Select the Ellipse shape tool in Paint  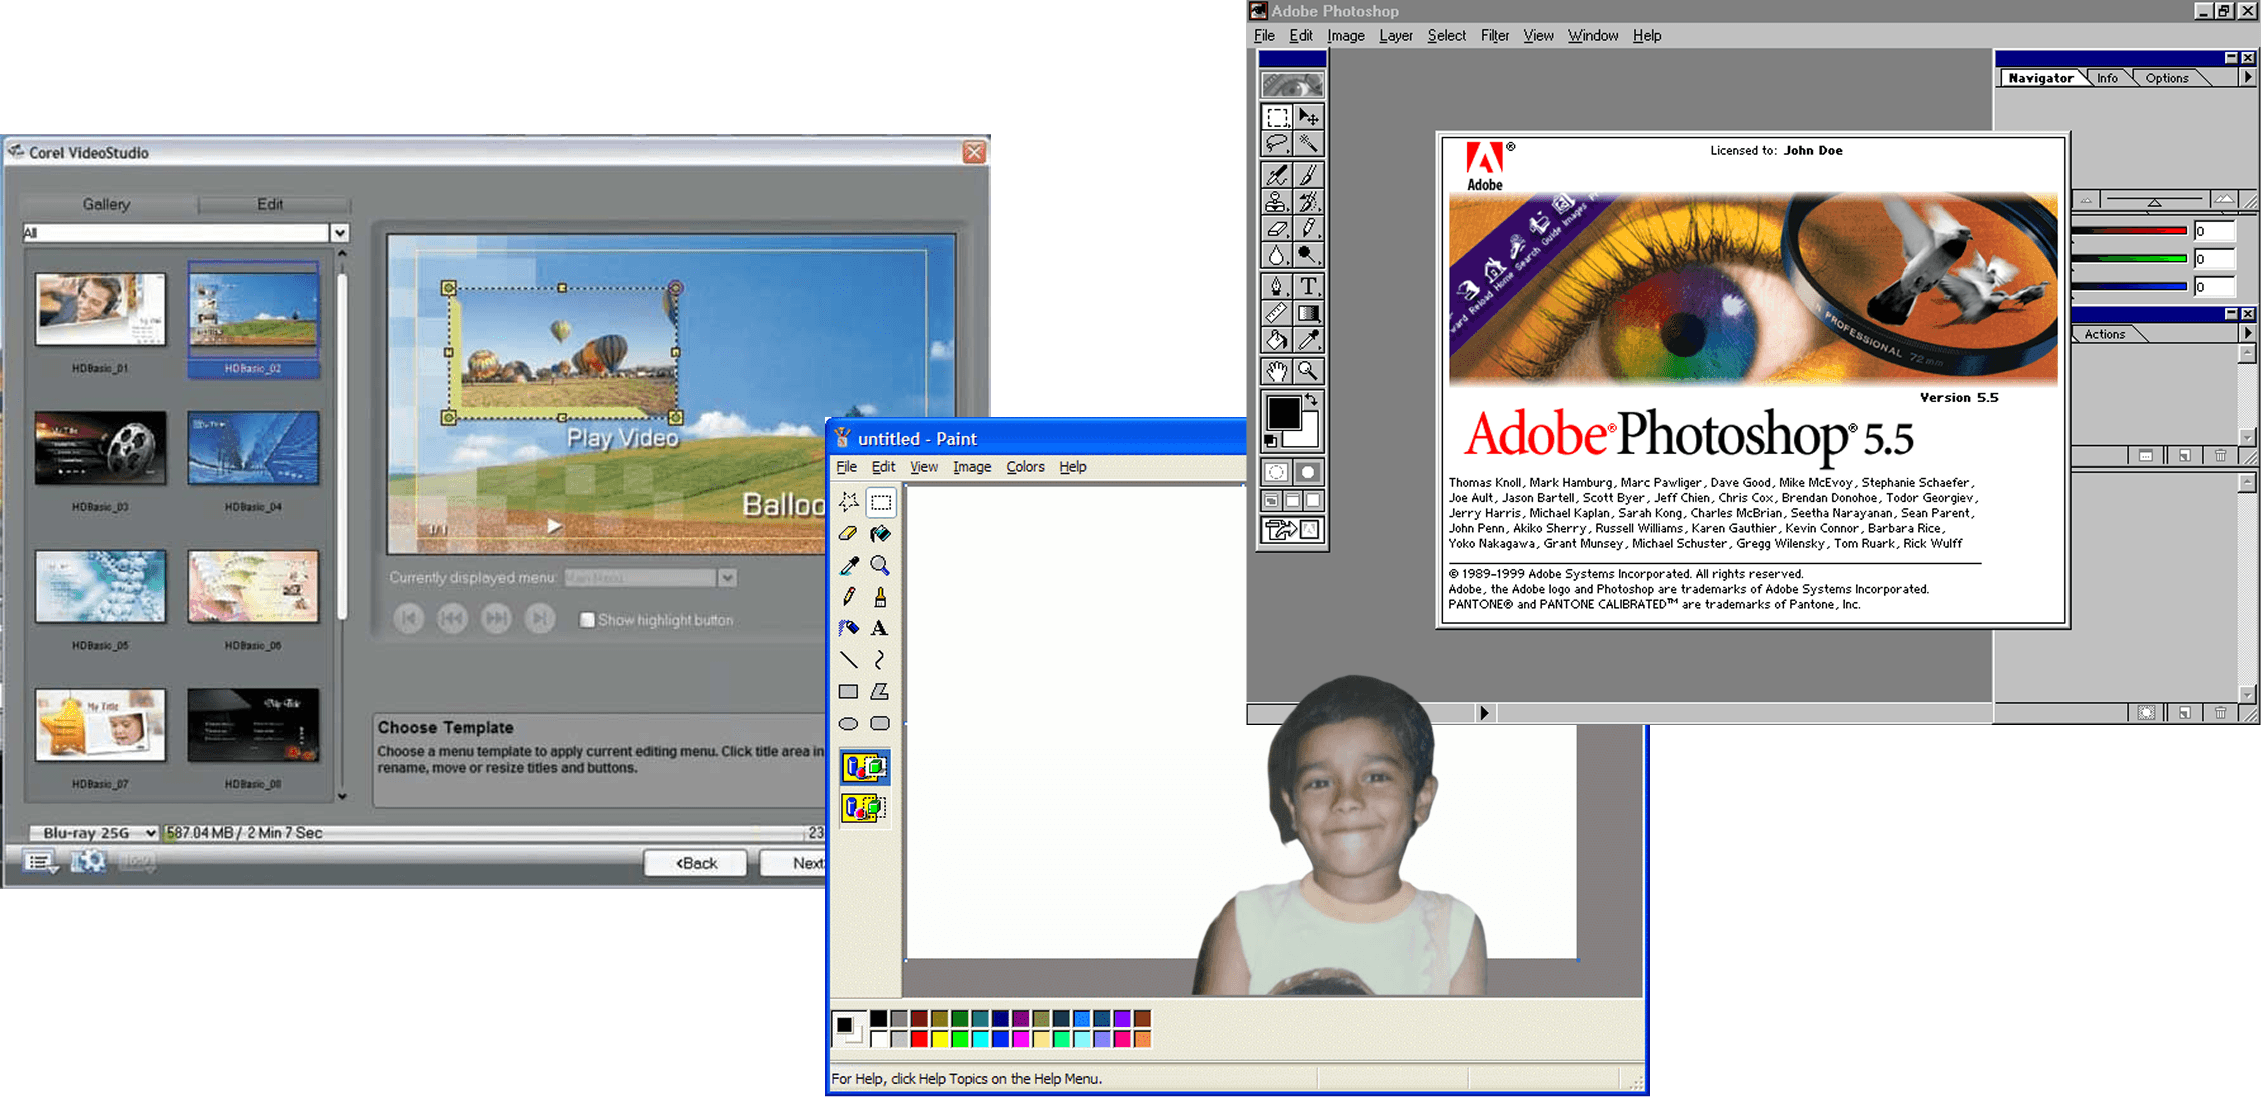click(848, 724)
